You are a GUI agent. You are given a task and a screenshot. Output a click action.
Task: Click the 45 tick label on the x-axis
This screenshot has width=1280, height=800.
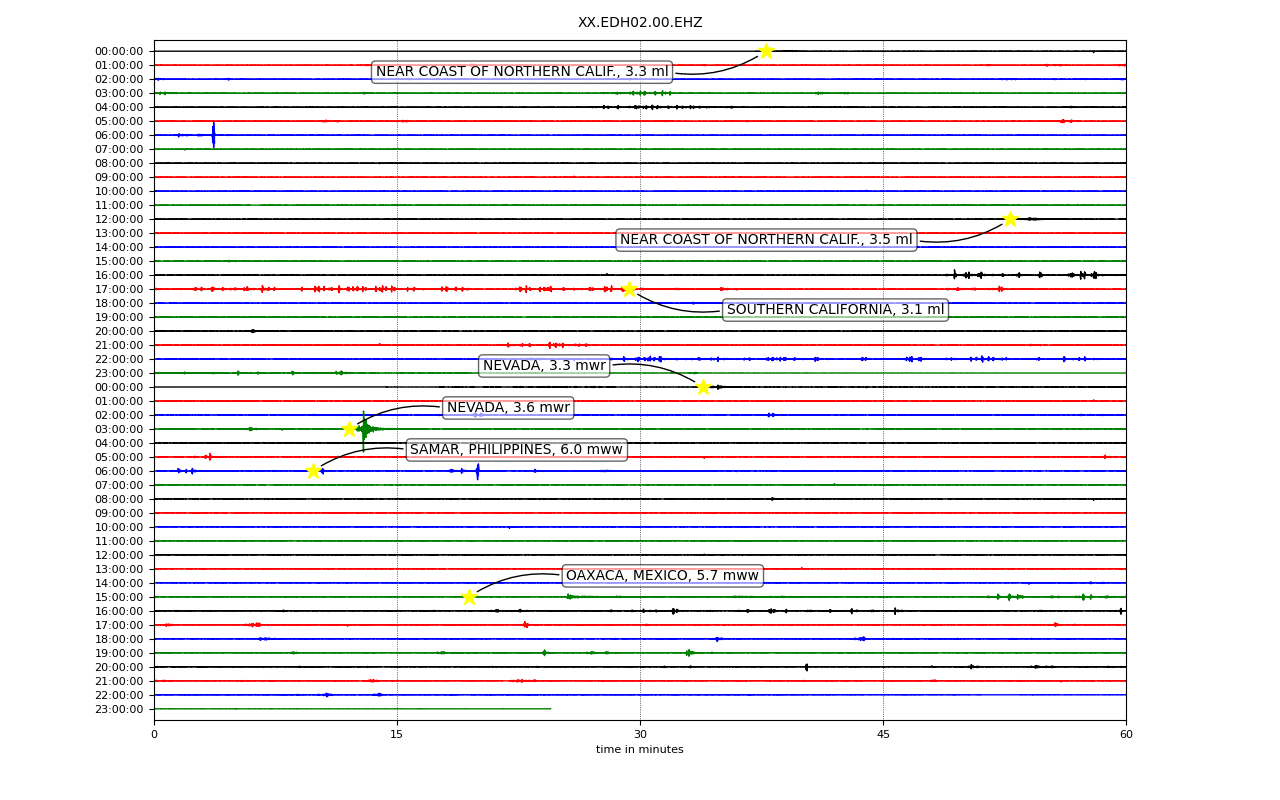883,734
